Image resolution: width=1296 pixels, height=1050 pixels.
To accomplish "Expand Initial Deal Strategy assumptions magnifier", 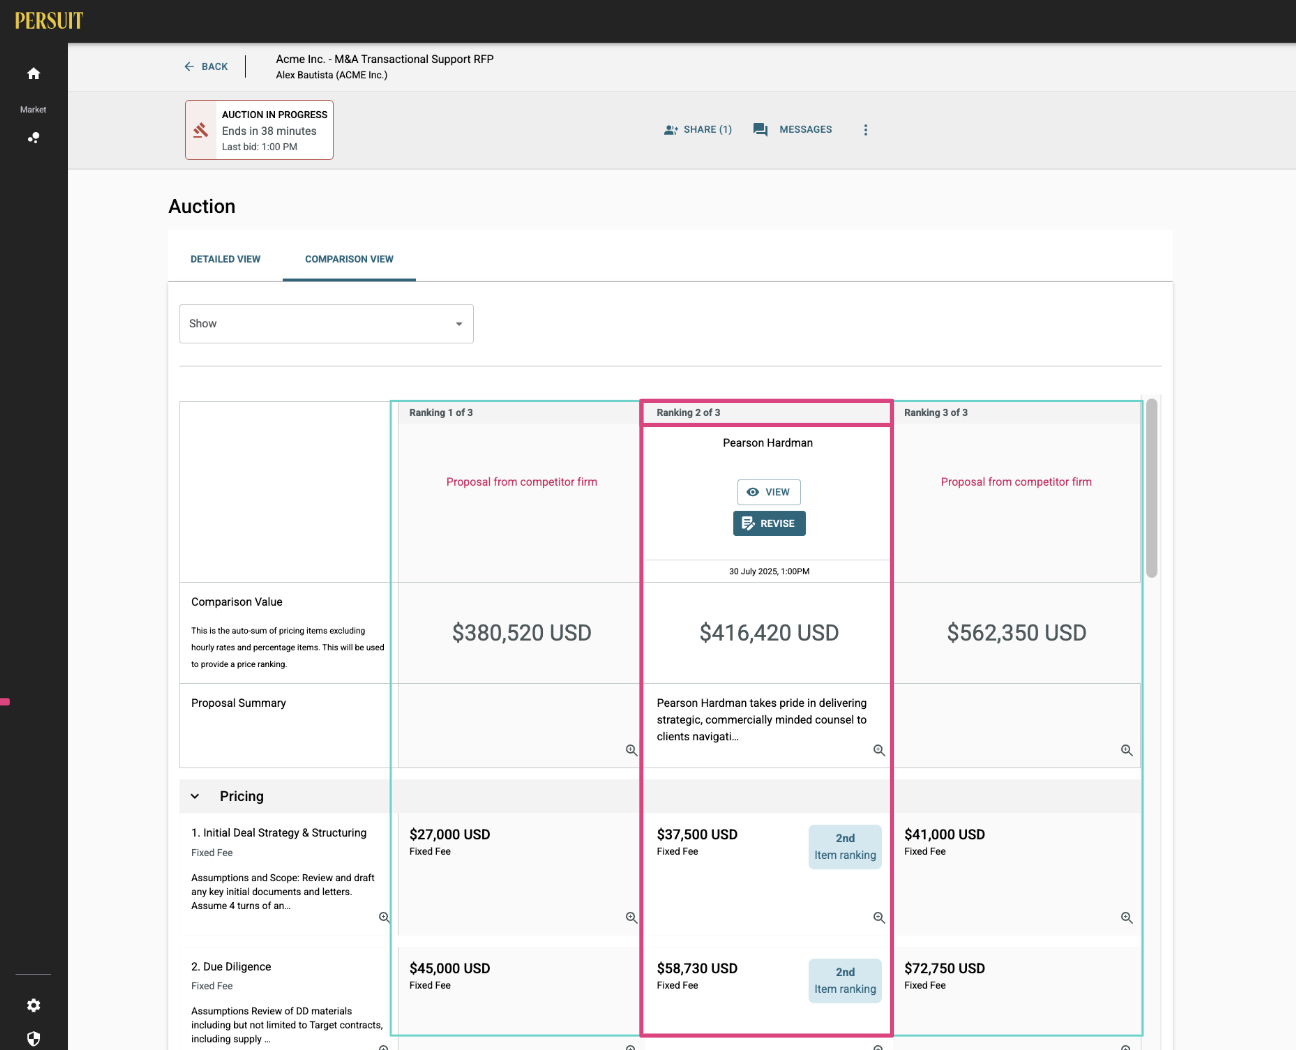I will [x=384, y=917].
